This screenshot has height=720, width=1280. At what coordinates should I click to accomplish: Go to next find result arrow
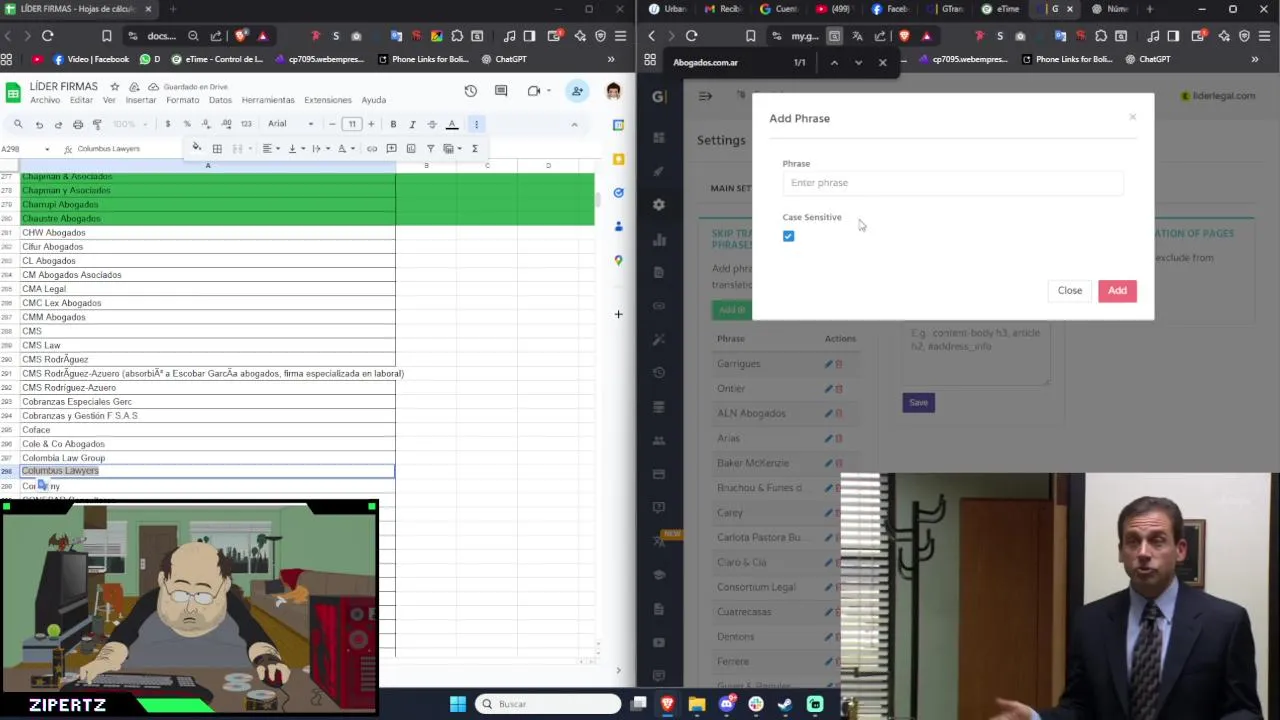pyautogui.click(x=858, y=62)
